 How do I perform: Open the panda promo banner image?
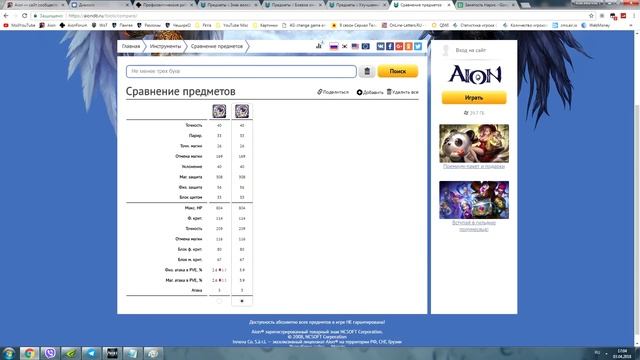[x=474, y=143]
